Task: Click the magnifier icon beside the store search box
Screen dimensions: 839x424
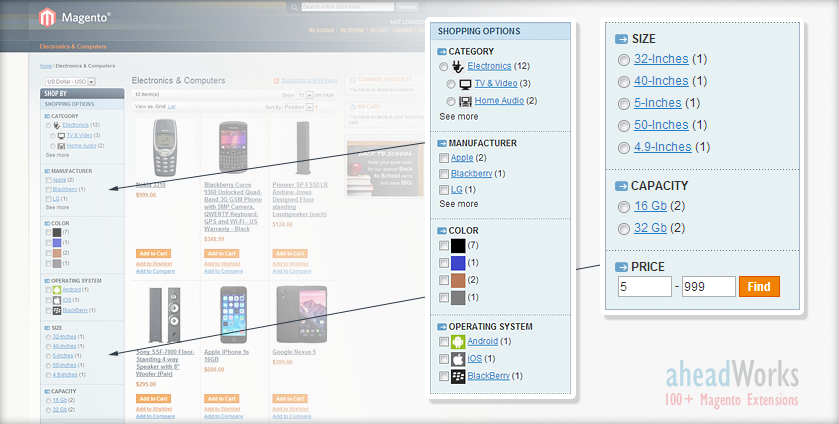Action: pyautogui.click(x=294, y=7)
